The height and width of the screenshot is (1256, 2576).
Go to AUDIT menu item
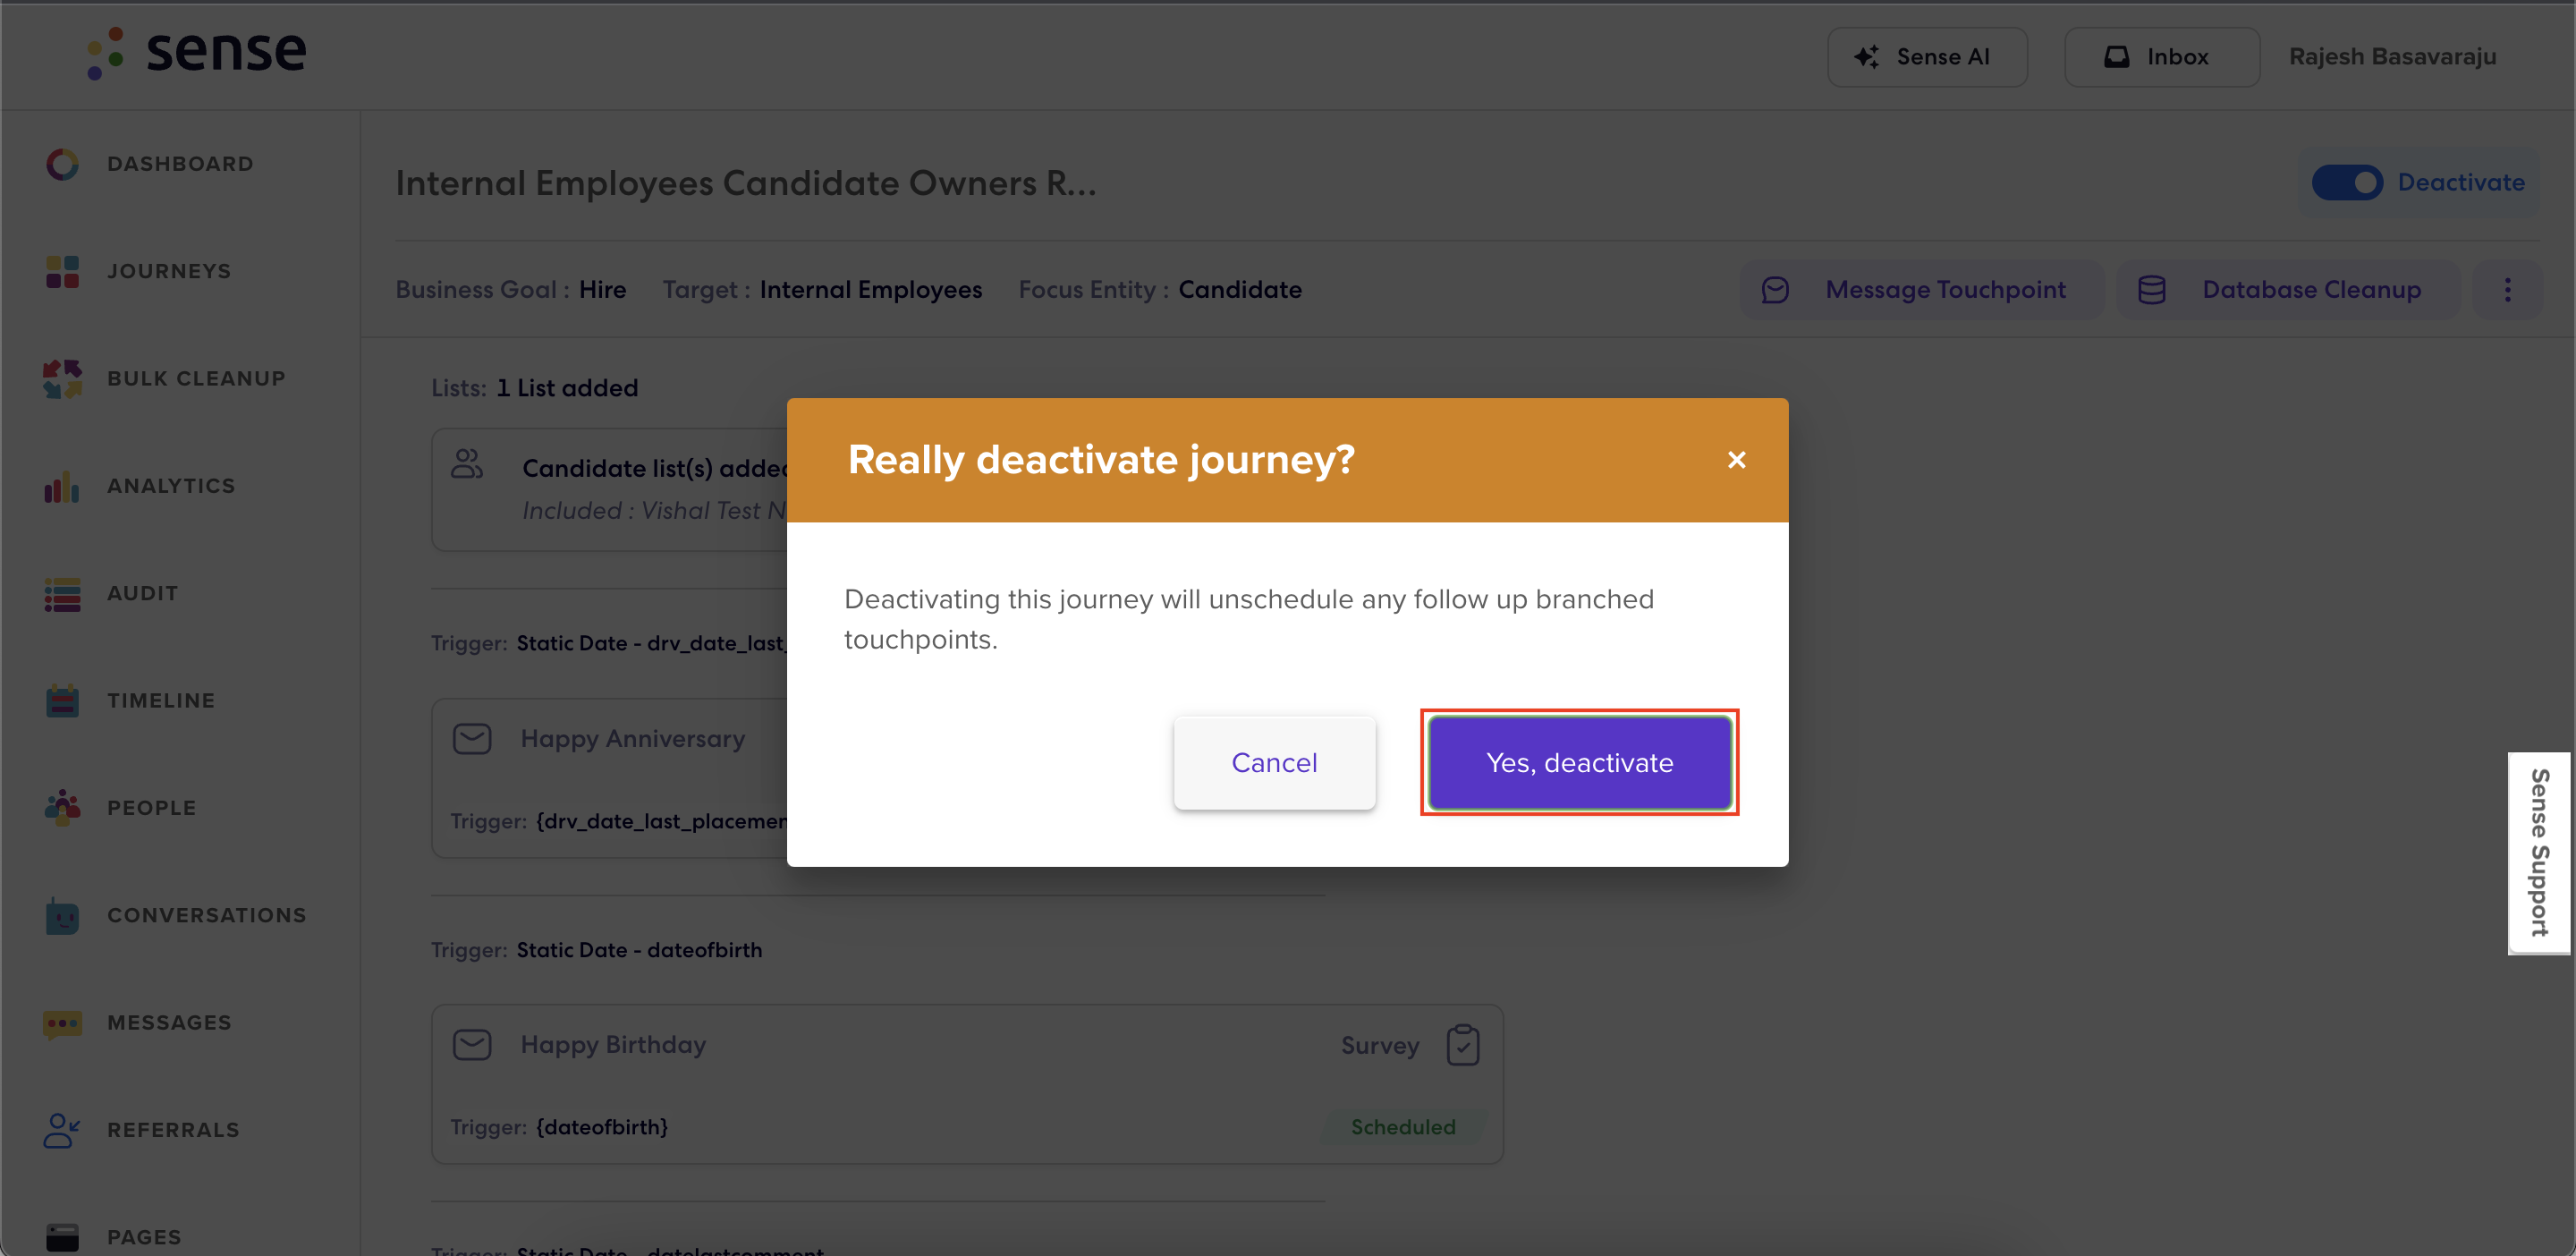point(142,593)
